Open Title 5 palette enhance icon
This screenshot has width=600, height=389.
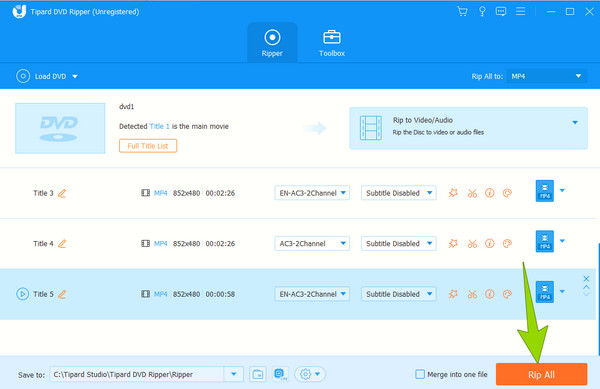coord(507,294)
